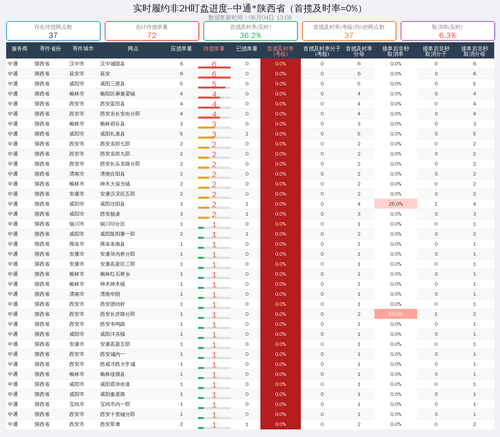
Task: Select network point 西咸沣西大学城
Action: (117, 364)
